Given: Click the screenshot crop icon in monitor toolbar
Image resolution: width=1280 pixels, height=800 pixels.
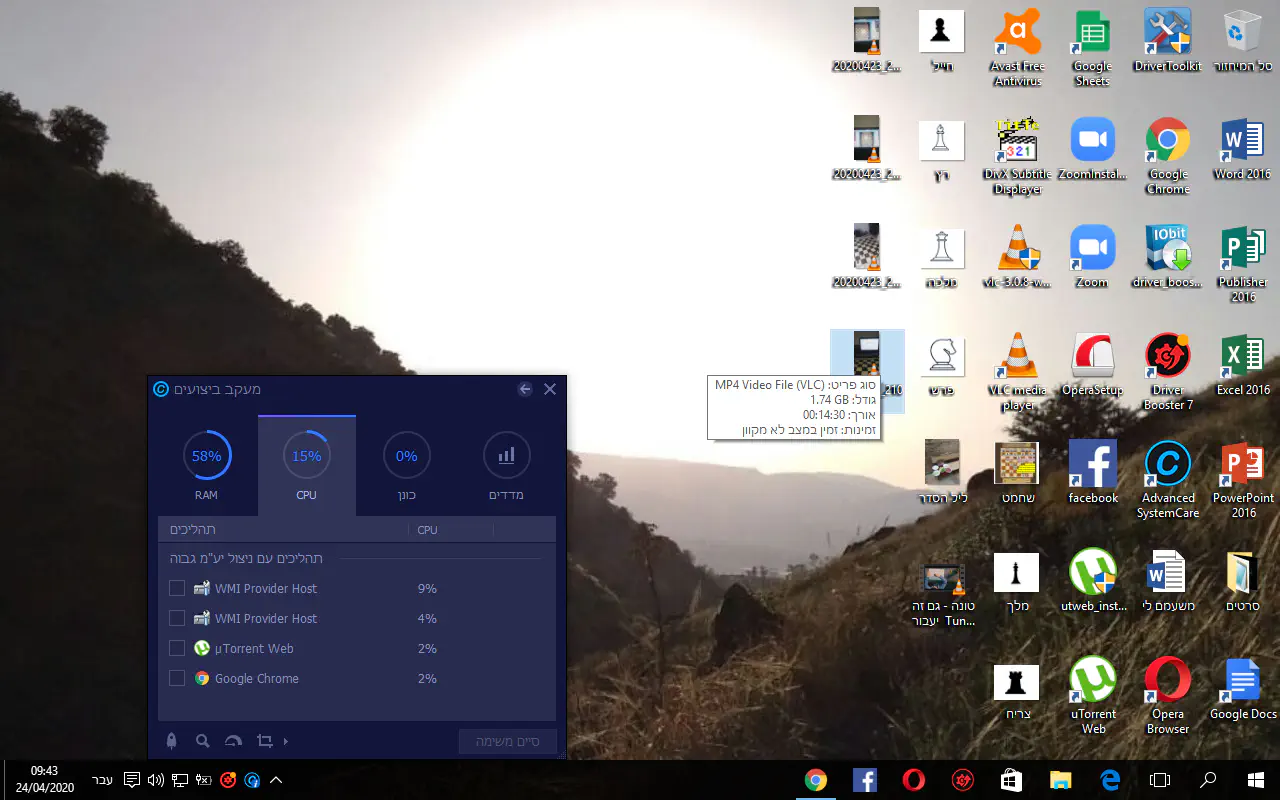Looking at the screenshot, I should [264, 741].
